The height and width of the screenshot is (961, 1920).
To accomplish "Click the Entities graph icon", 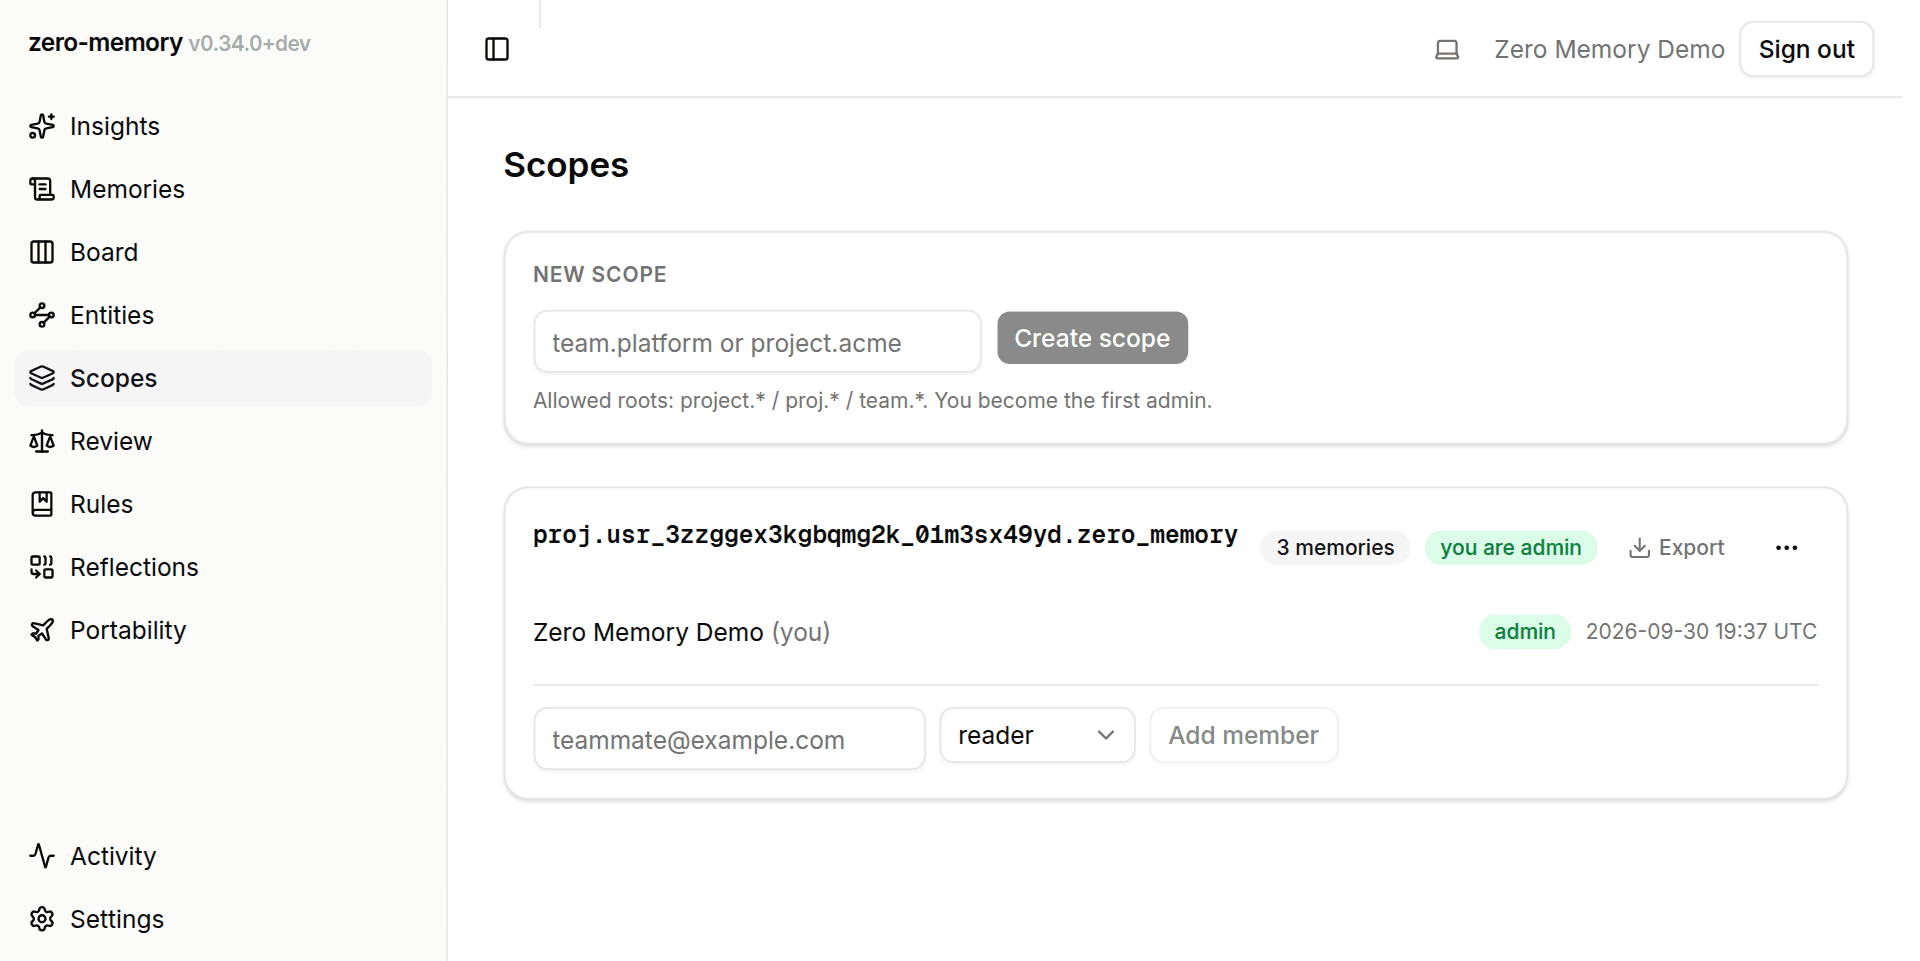I will pyautogui.click(x=42, y=315).
